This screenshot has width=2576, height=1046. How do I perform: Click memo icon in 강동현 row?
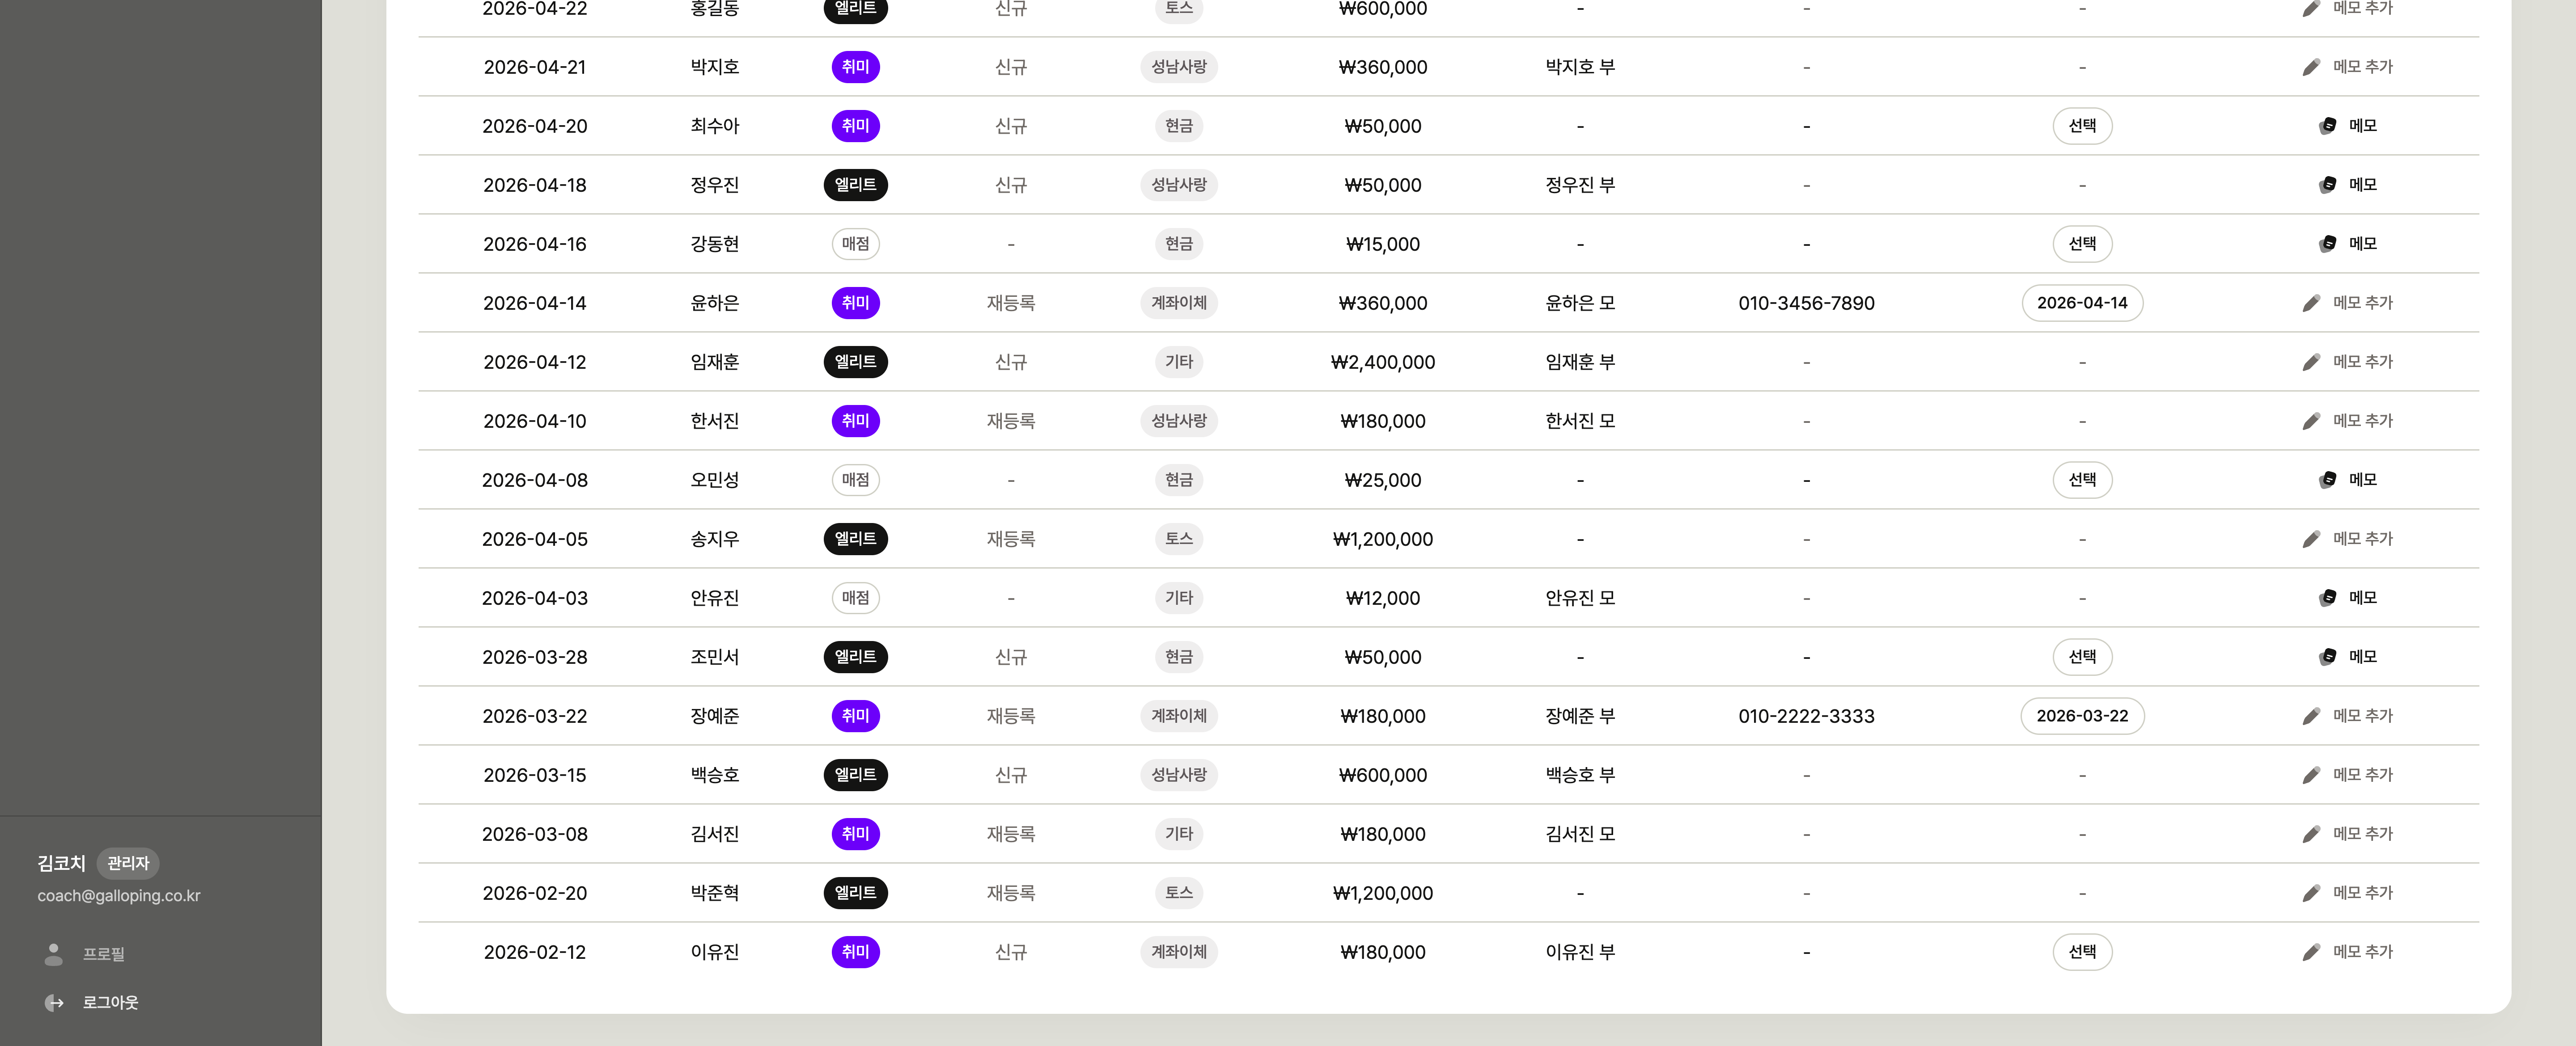(2328, 244)
